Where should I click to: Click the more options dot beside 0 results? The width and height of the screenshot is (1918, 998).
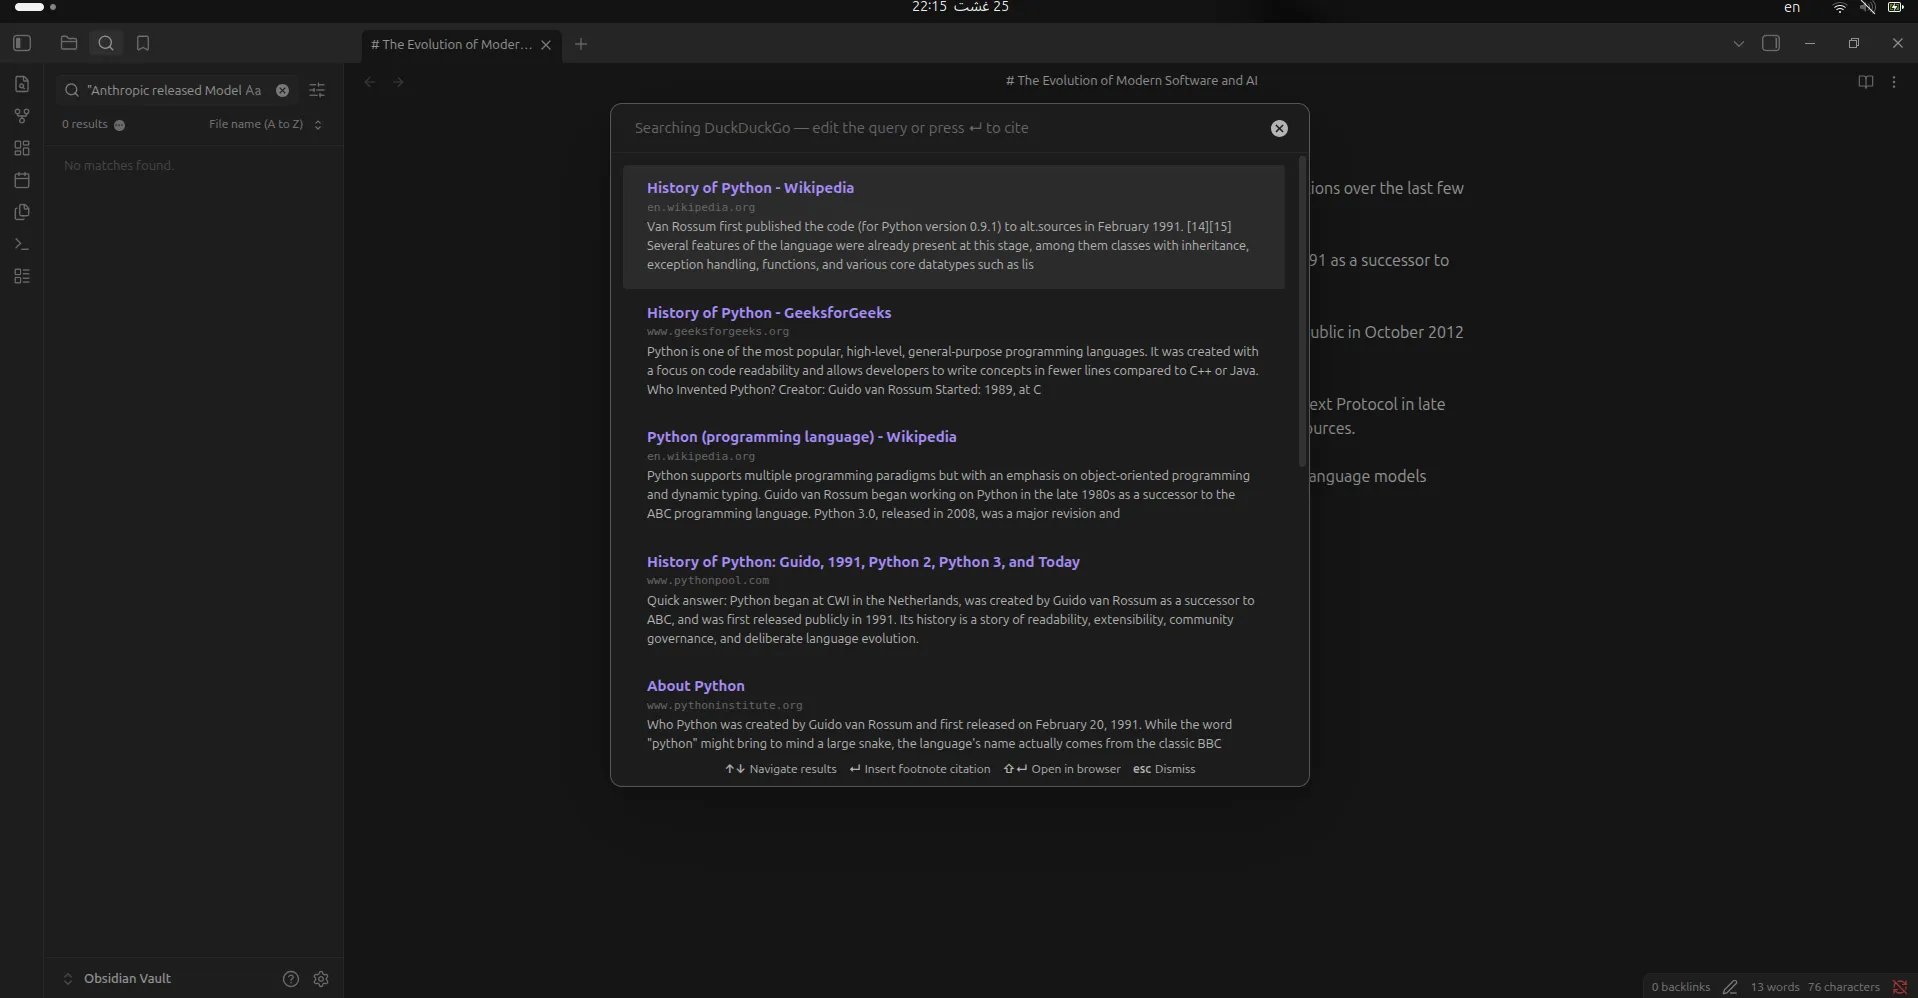[x=119, y=125]
